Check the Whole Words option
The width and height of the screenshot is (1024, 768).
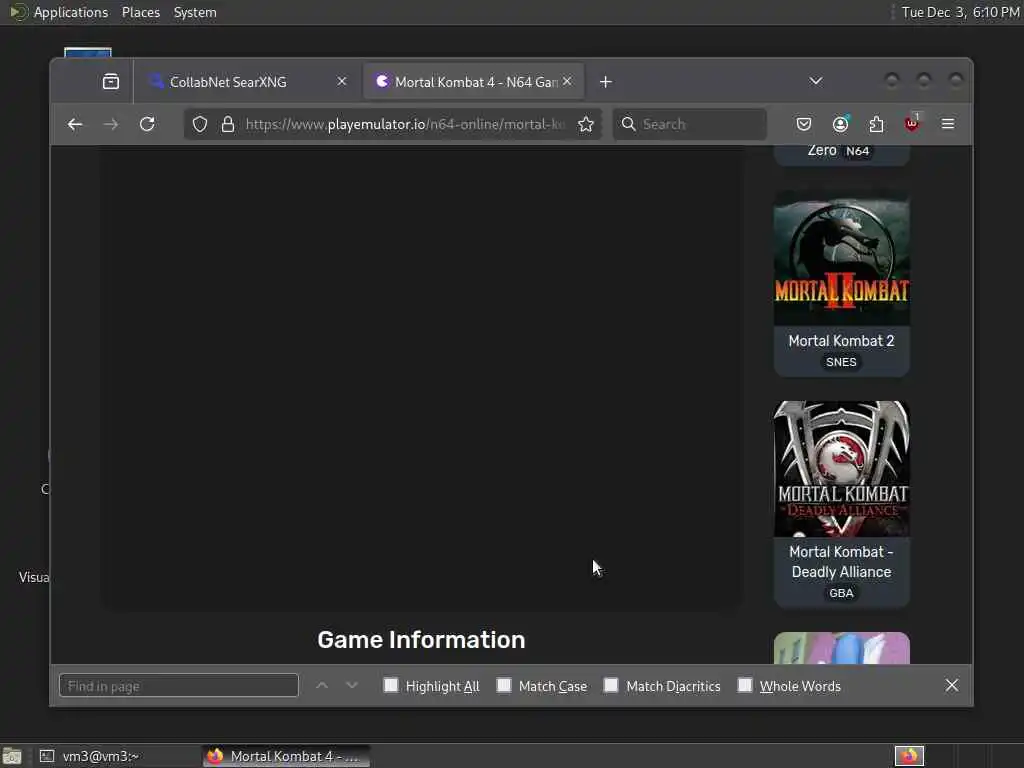click(x=744, y=685)
